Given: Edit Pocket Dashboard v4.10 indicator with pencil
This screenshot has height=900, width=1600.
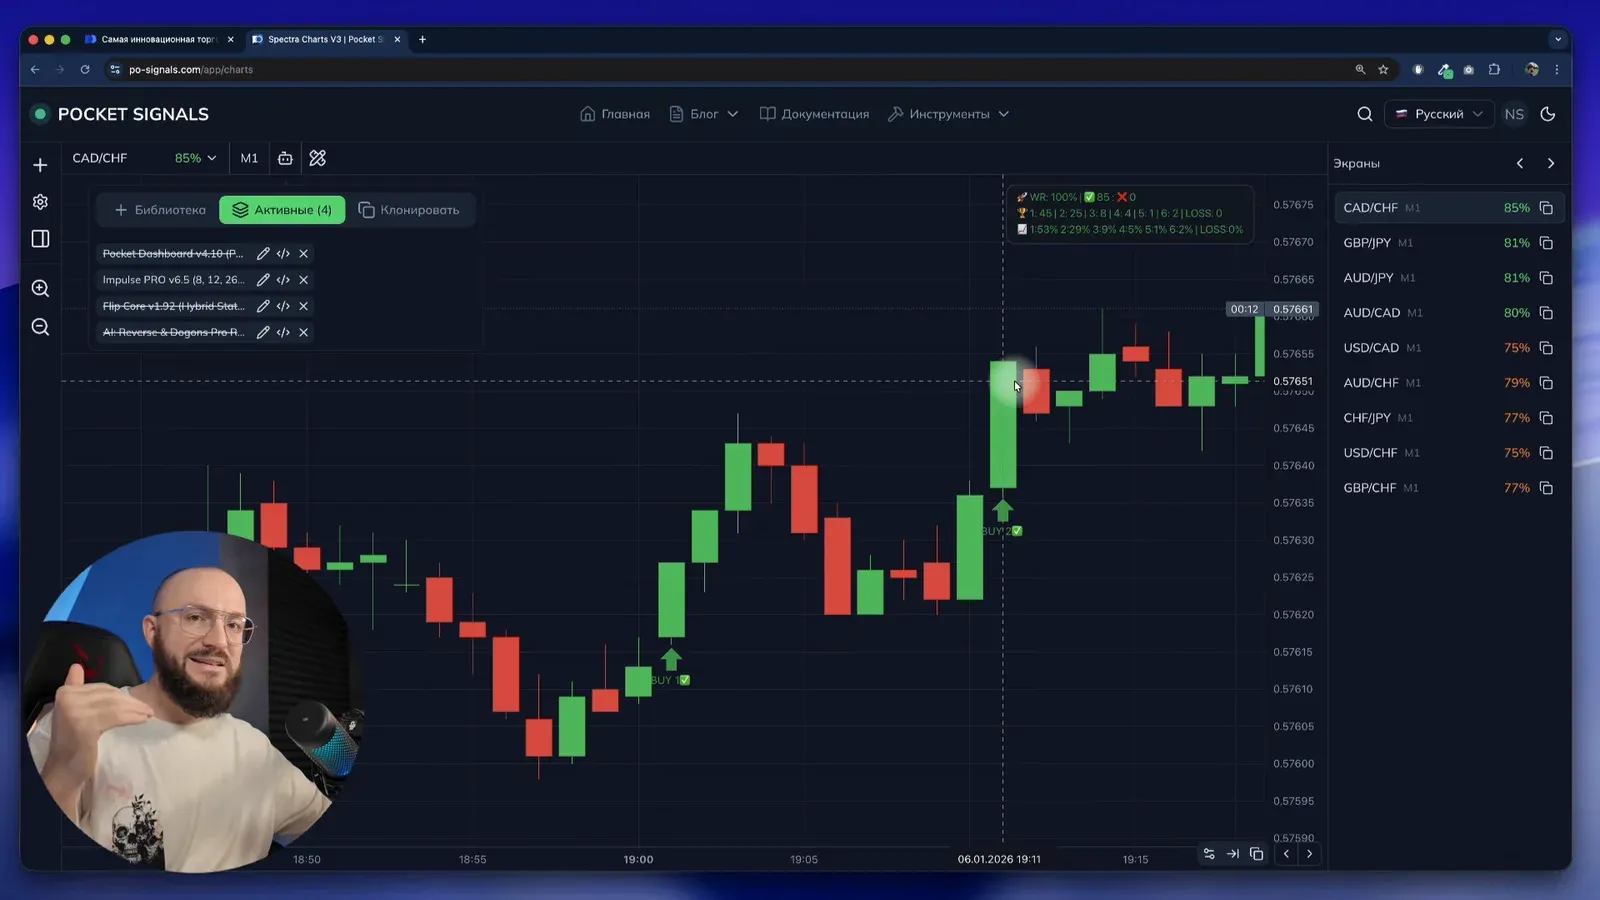Looking at the screenshot, I should 263,254.
